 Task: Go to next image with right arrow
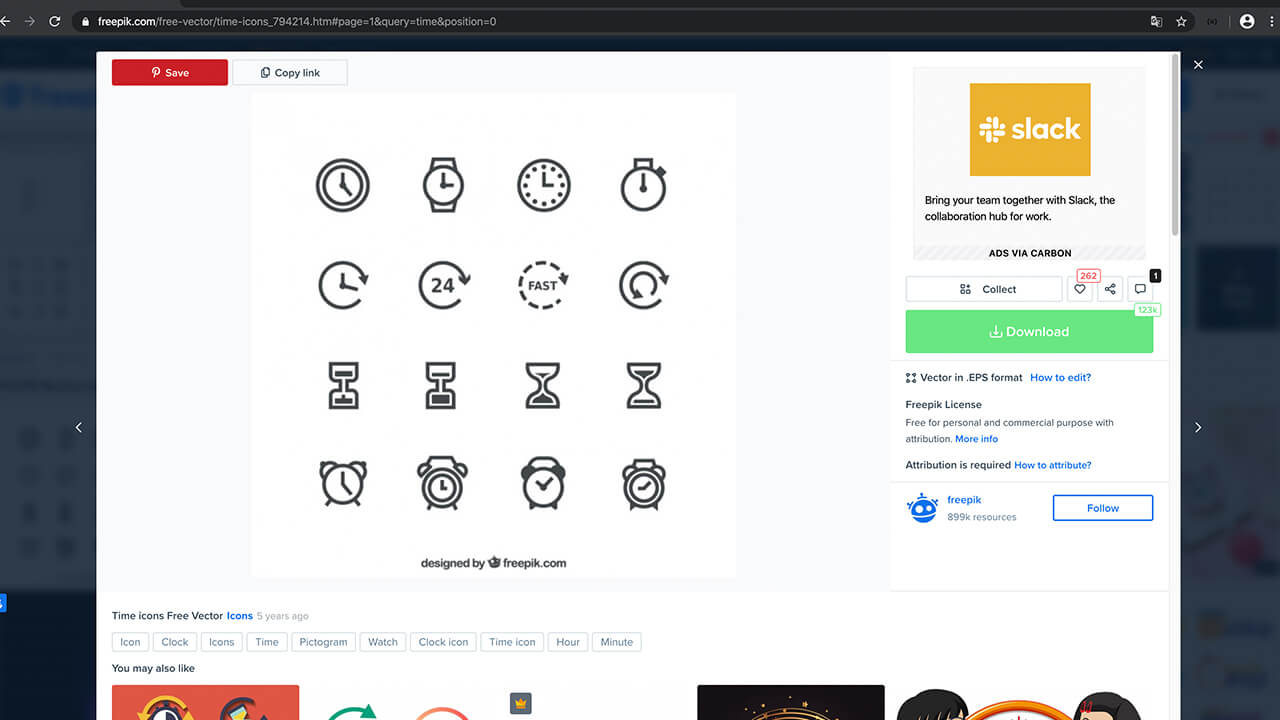pos(1198,427)
